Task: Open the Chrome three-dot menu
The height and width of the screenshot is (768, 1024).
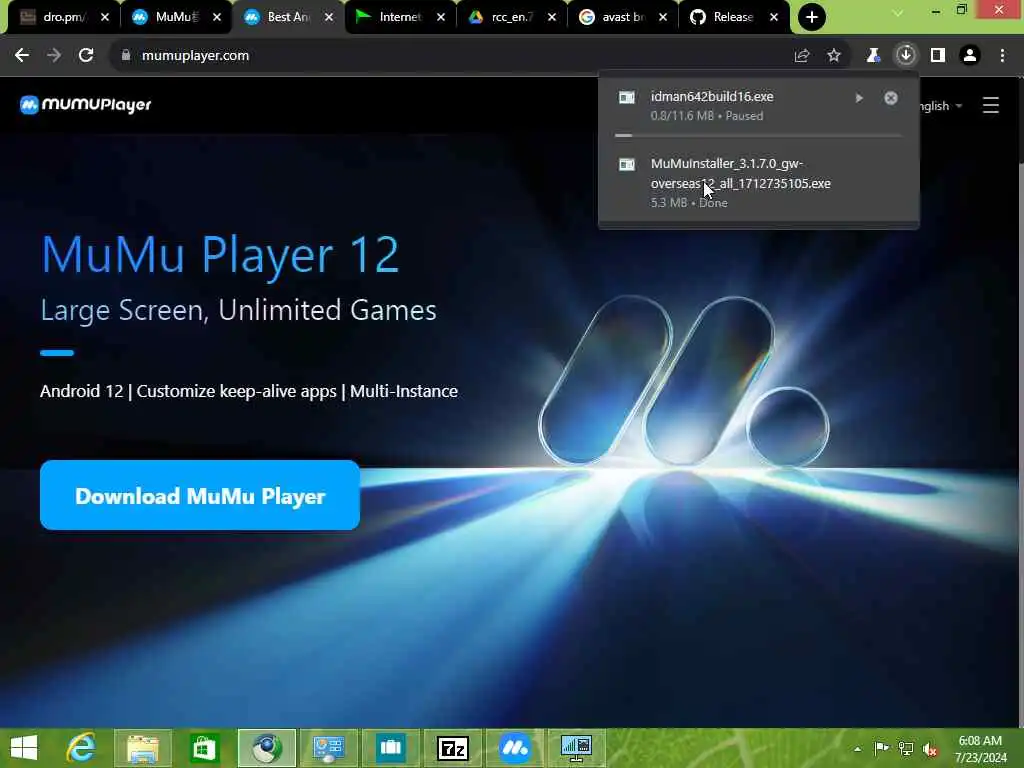Action: pos(1002,56)
